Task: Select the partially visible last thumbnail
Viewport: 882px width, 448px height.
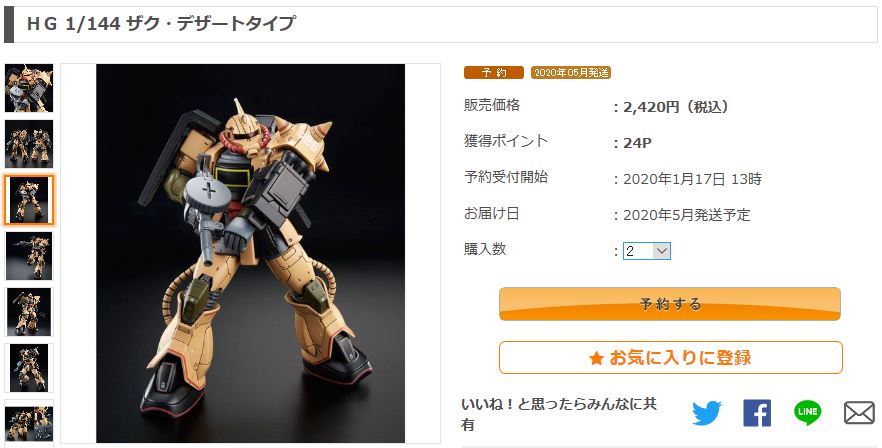Action: click(29, 421)
